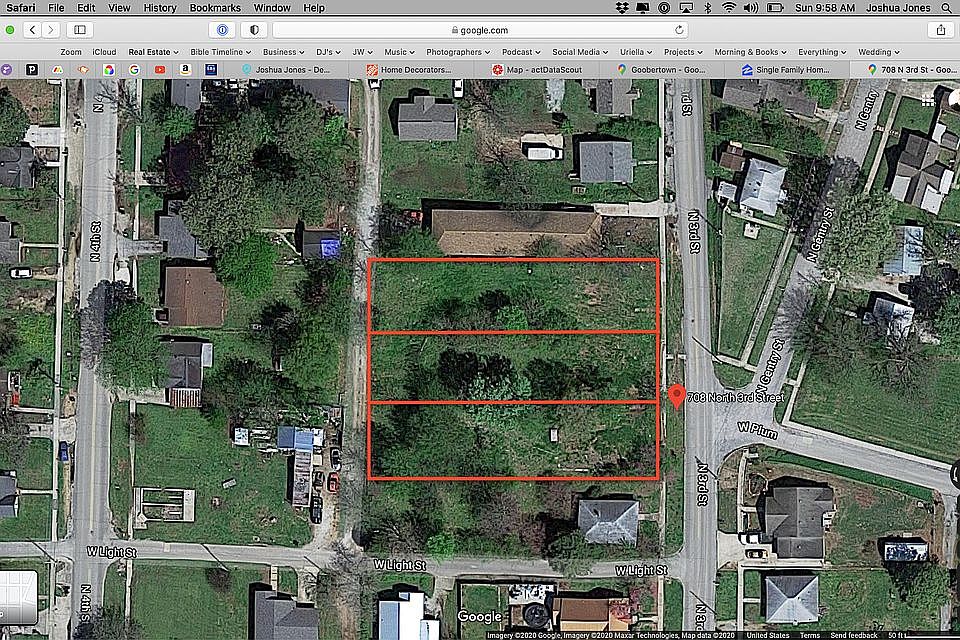960x640 pixels.
Task: Show the Safari sidebar
Action: (x=80, y=29)
